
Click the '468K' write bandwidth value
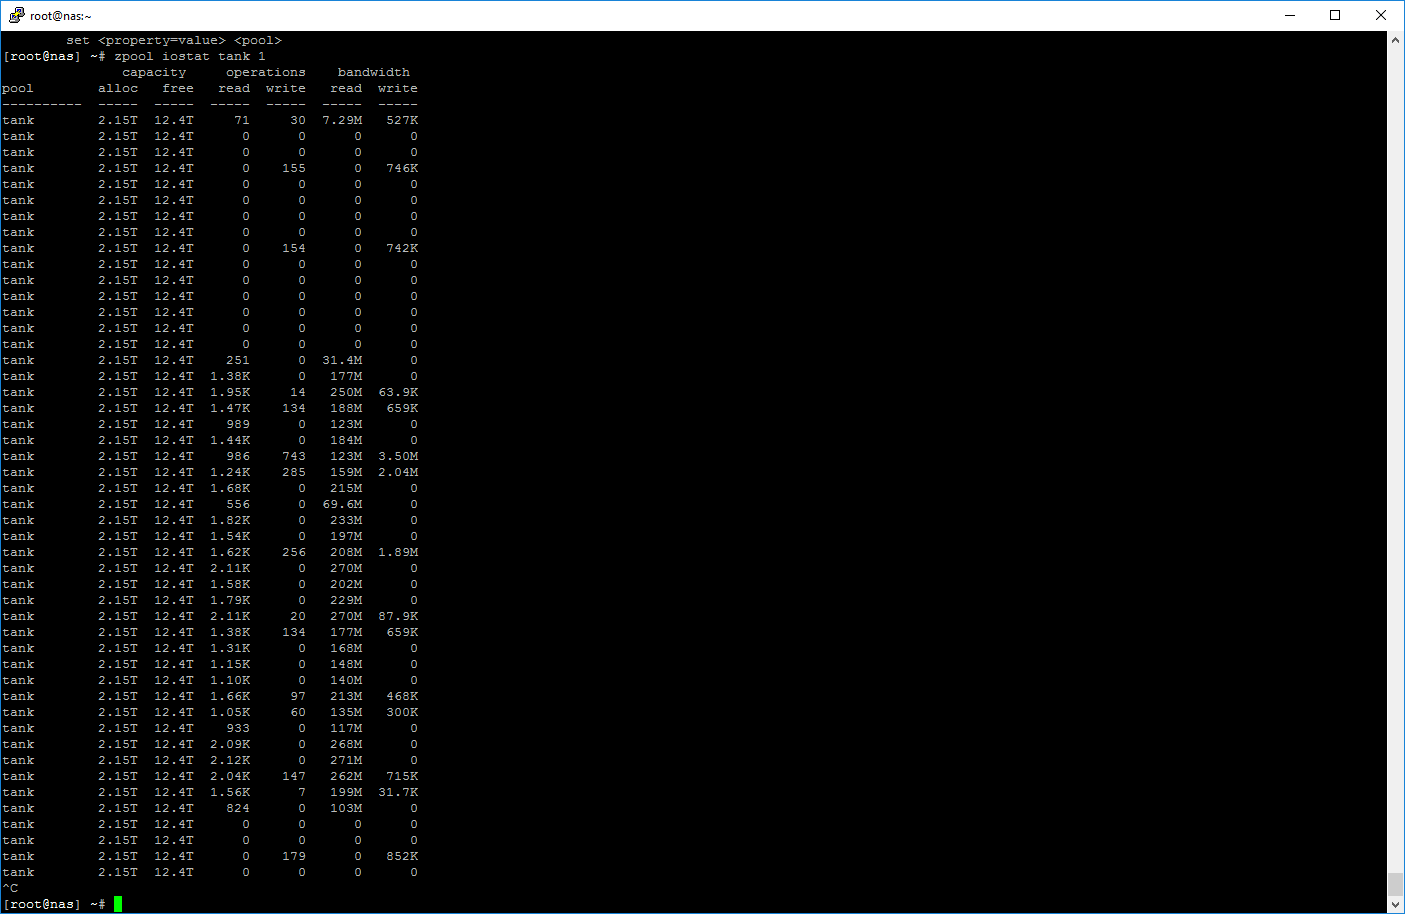tap(402, 696)
